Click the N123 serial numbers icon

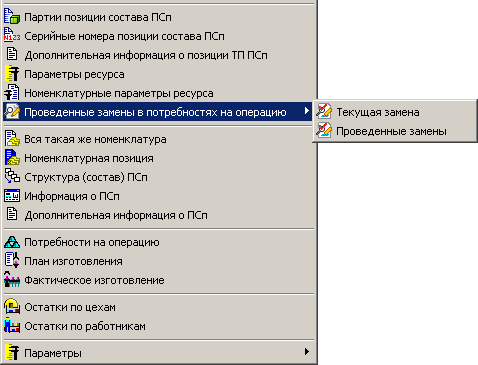pos(12,36)
